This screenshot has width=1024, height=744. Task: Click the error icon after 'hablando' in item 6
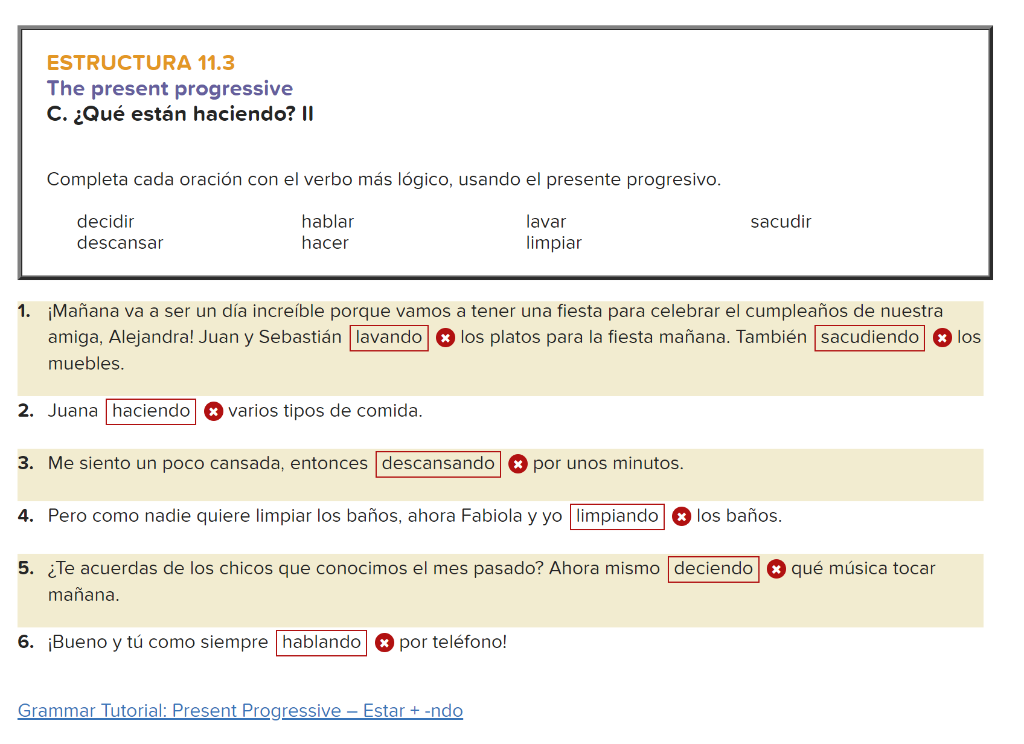click(x=384, y=643)
